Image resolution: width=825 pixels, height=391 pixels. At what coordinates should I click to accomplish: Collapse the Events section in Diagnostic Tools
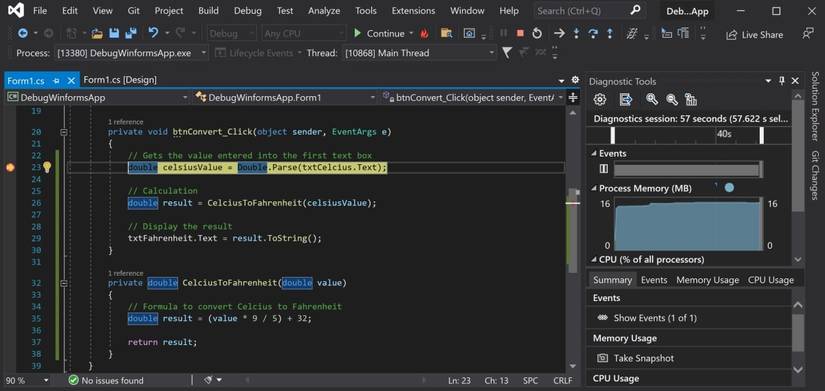click(x=594, y=154)
